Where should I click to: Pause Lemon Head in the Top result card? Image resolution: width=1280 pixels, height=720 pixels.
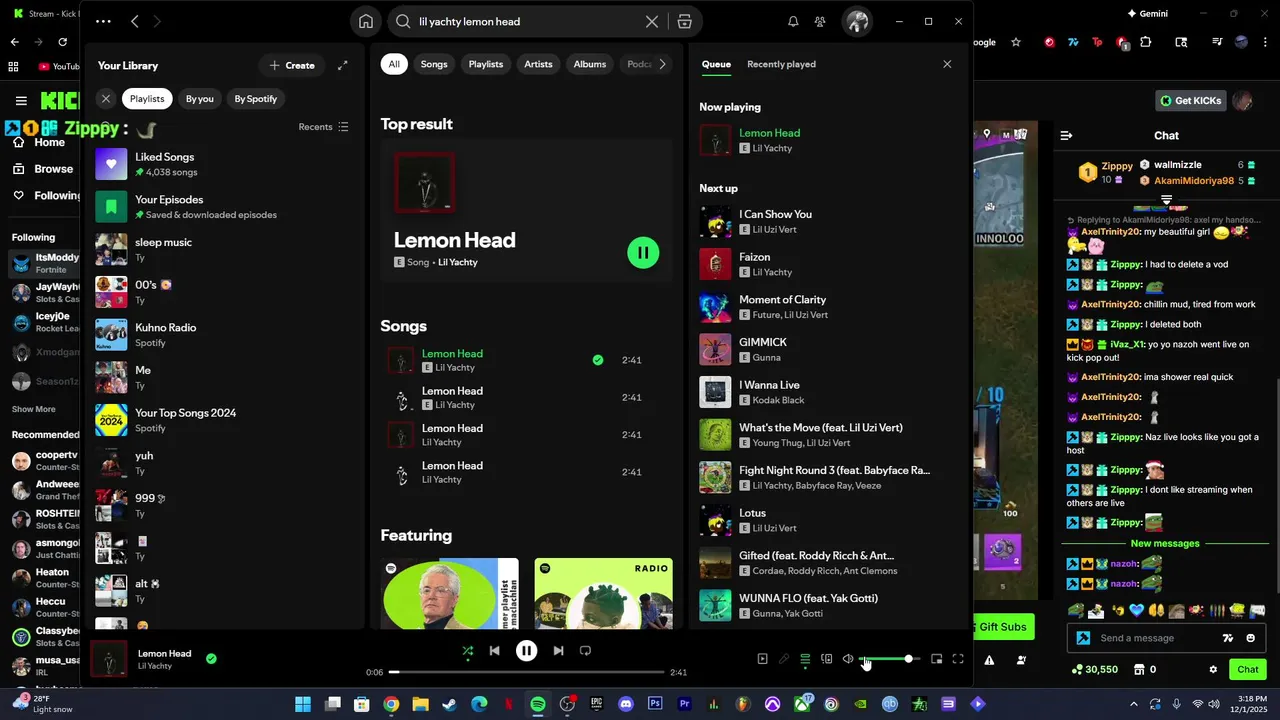click(x=643, y=253)
